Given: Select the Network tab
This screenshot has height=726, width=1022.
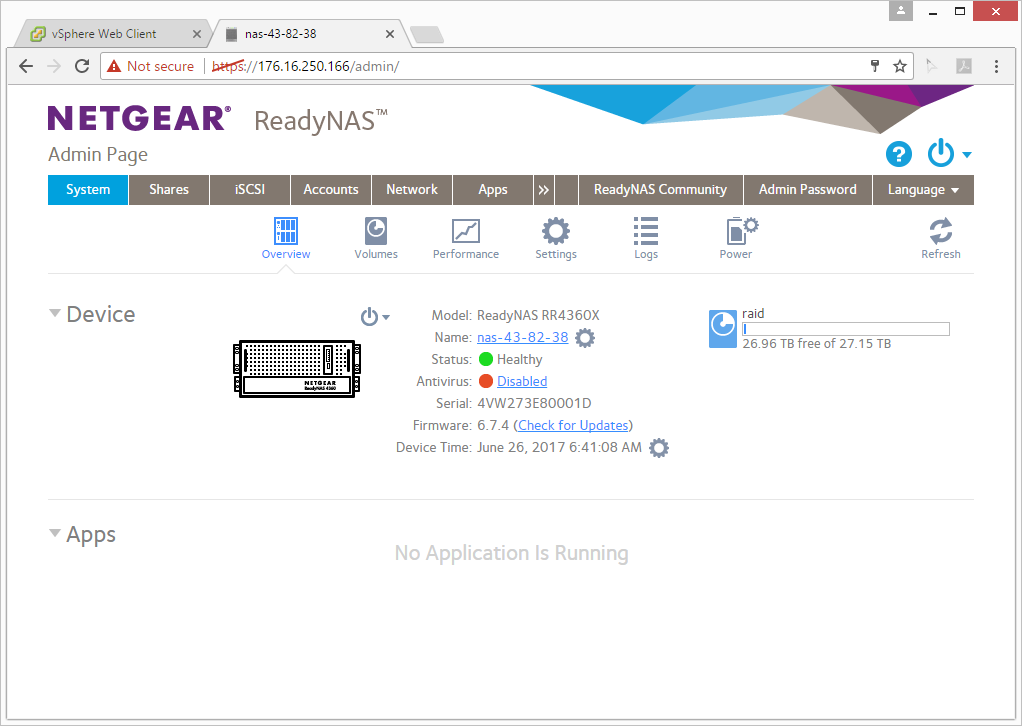Looking at the screenshot, I should [412, 190].
